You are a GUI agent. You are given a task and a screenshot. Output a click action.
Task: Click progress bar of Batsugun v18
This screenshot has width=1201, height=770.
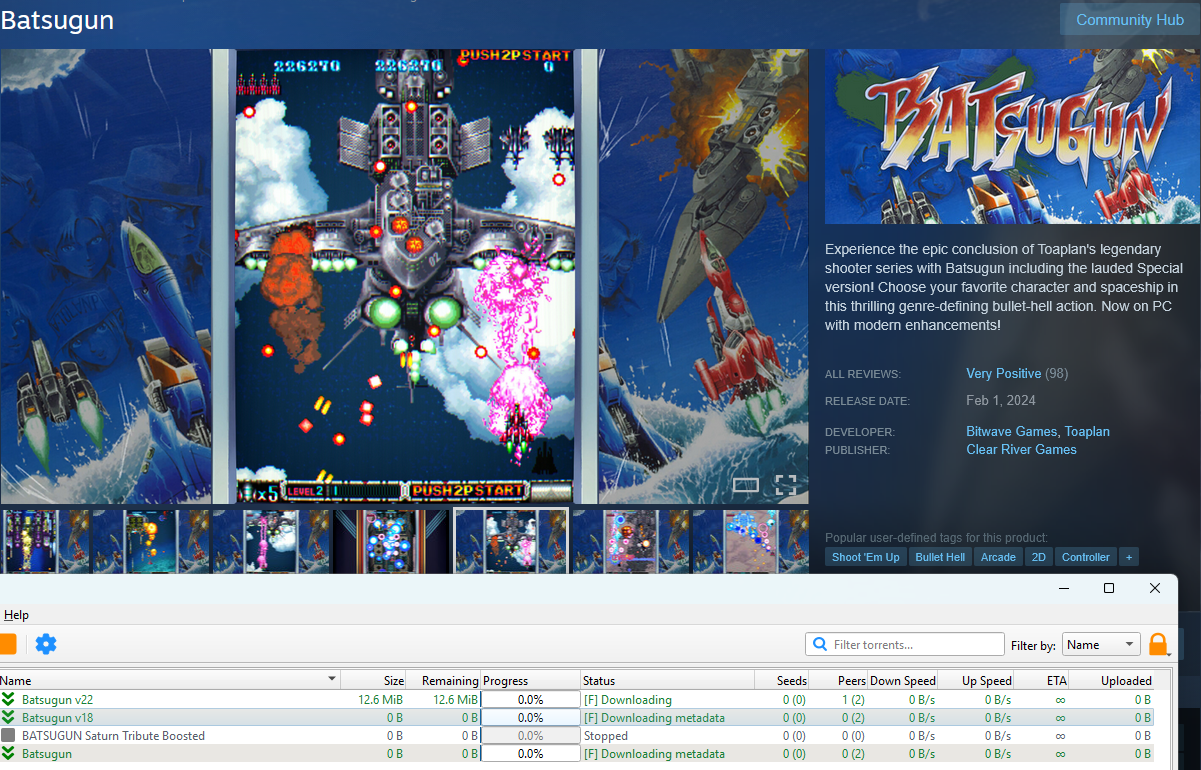(531, 718)
